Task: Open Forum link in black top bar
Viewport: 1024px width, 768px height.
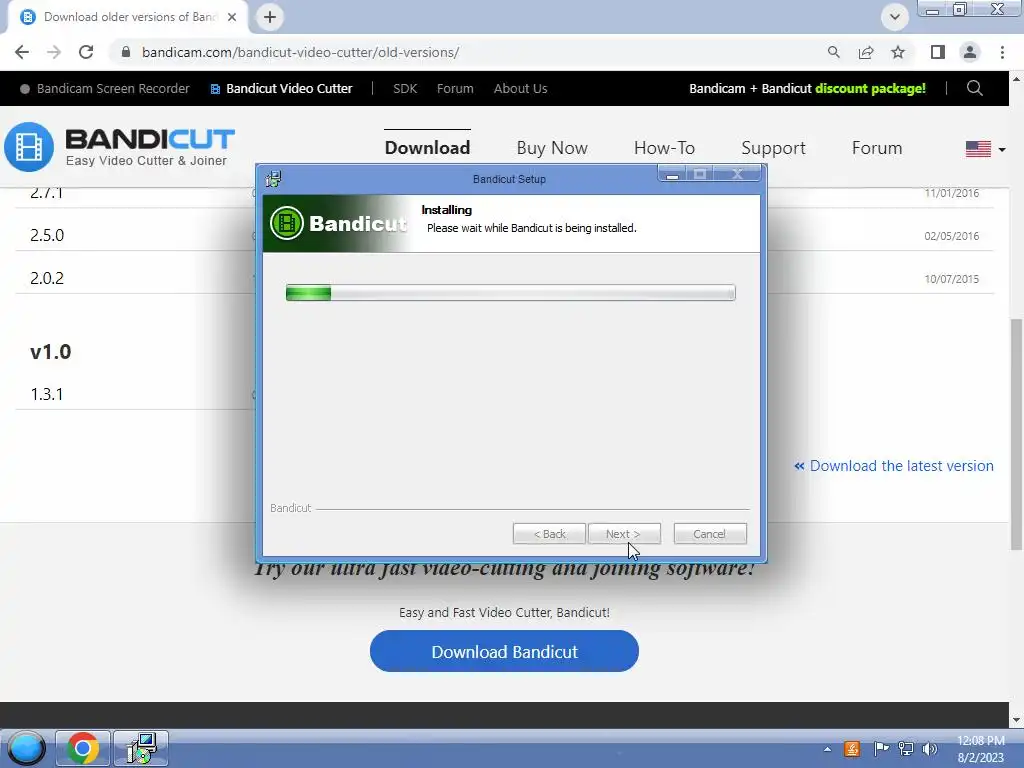Action: coord(455,88)
